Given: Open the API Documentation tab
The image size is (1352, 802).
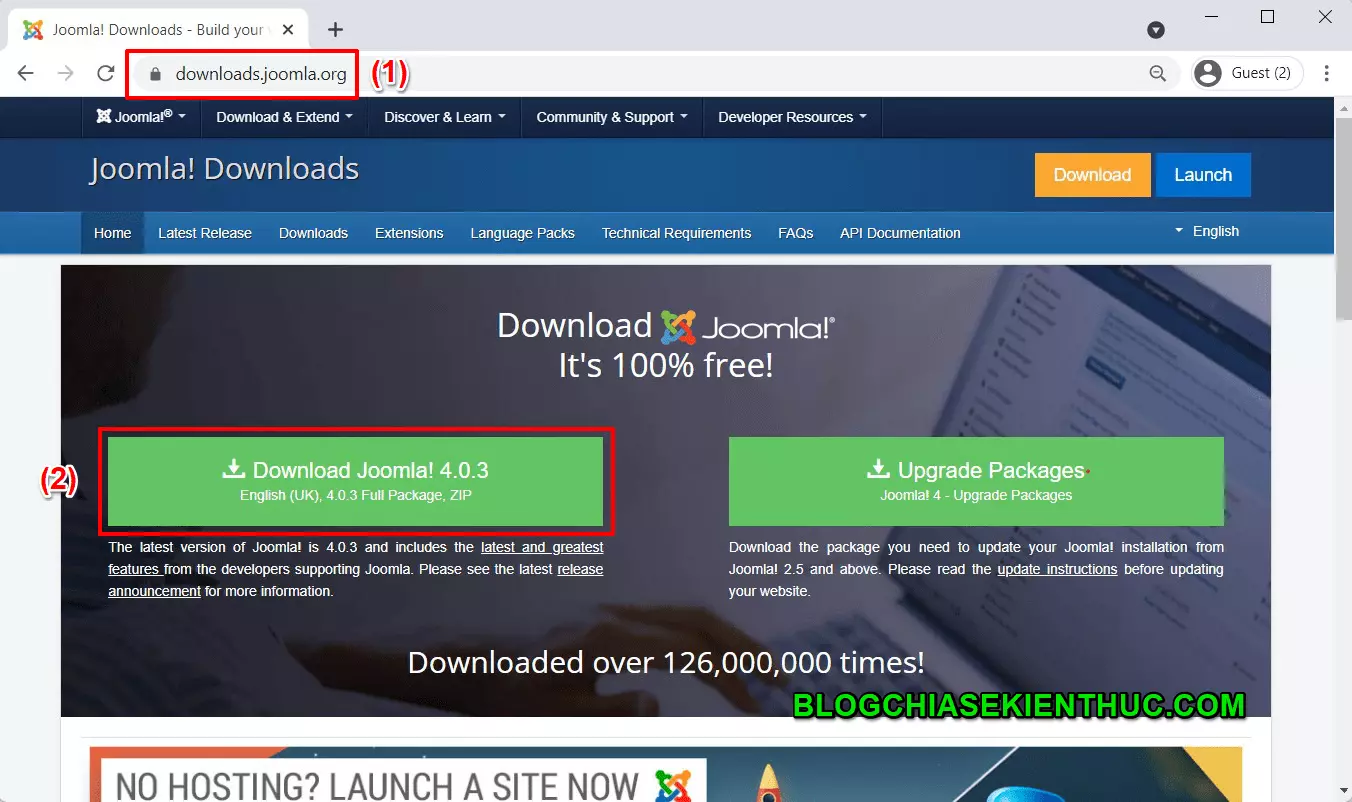Looking at the screenshot, I should [x=900, y=233].
